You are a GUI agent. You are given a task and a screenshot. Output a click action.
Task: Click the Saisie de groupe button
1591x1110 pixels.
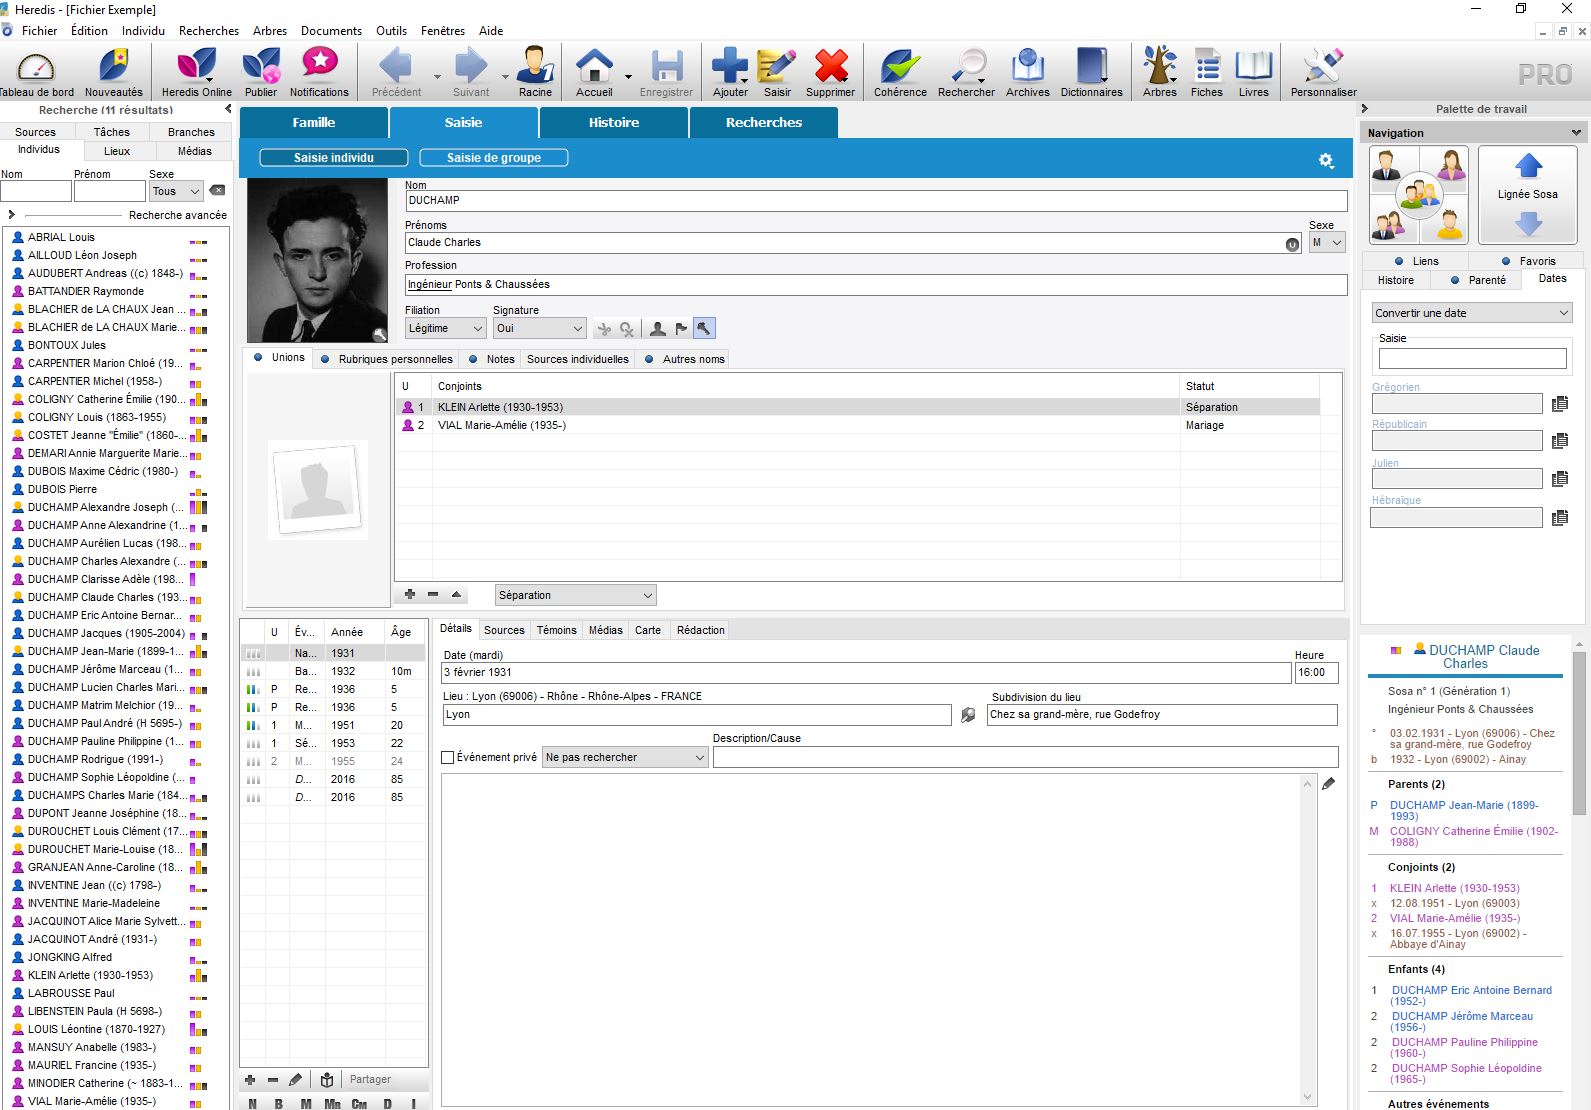point(494,157)
